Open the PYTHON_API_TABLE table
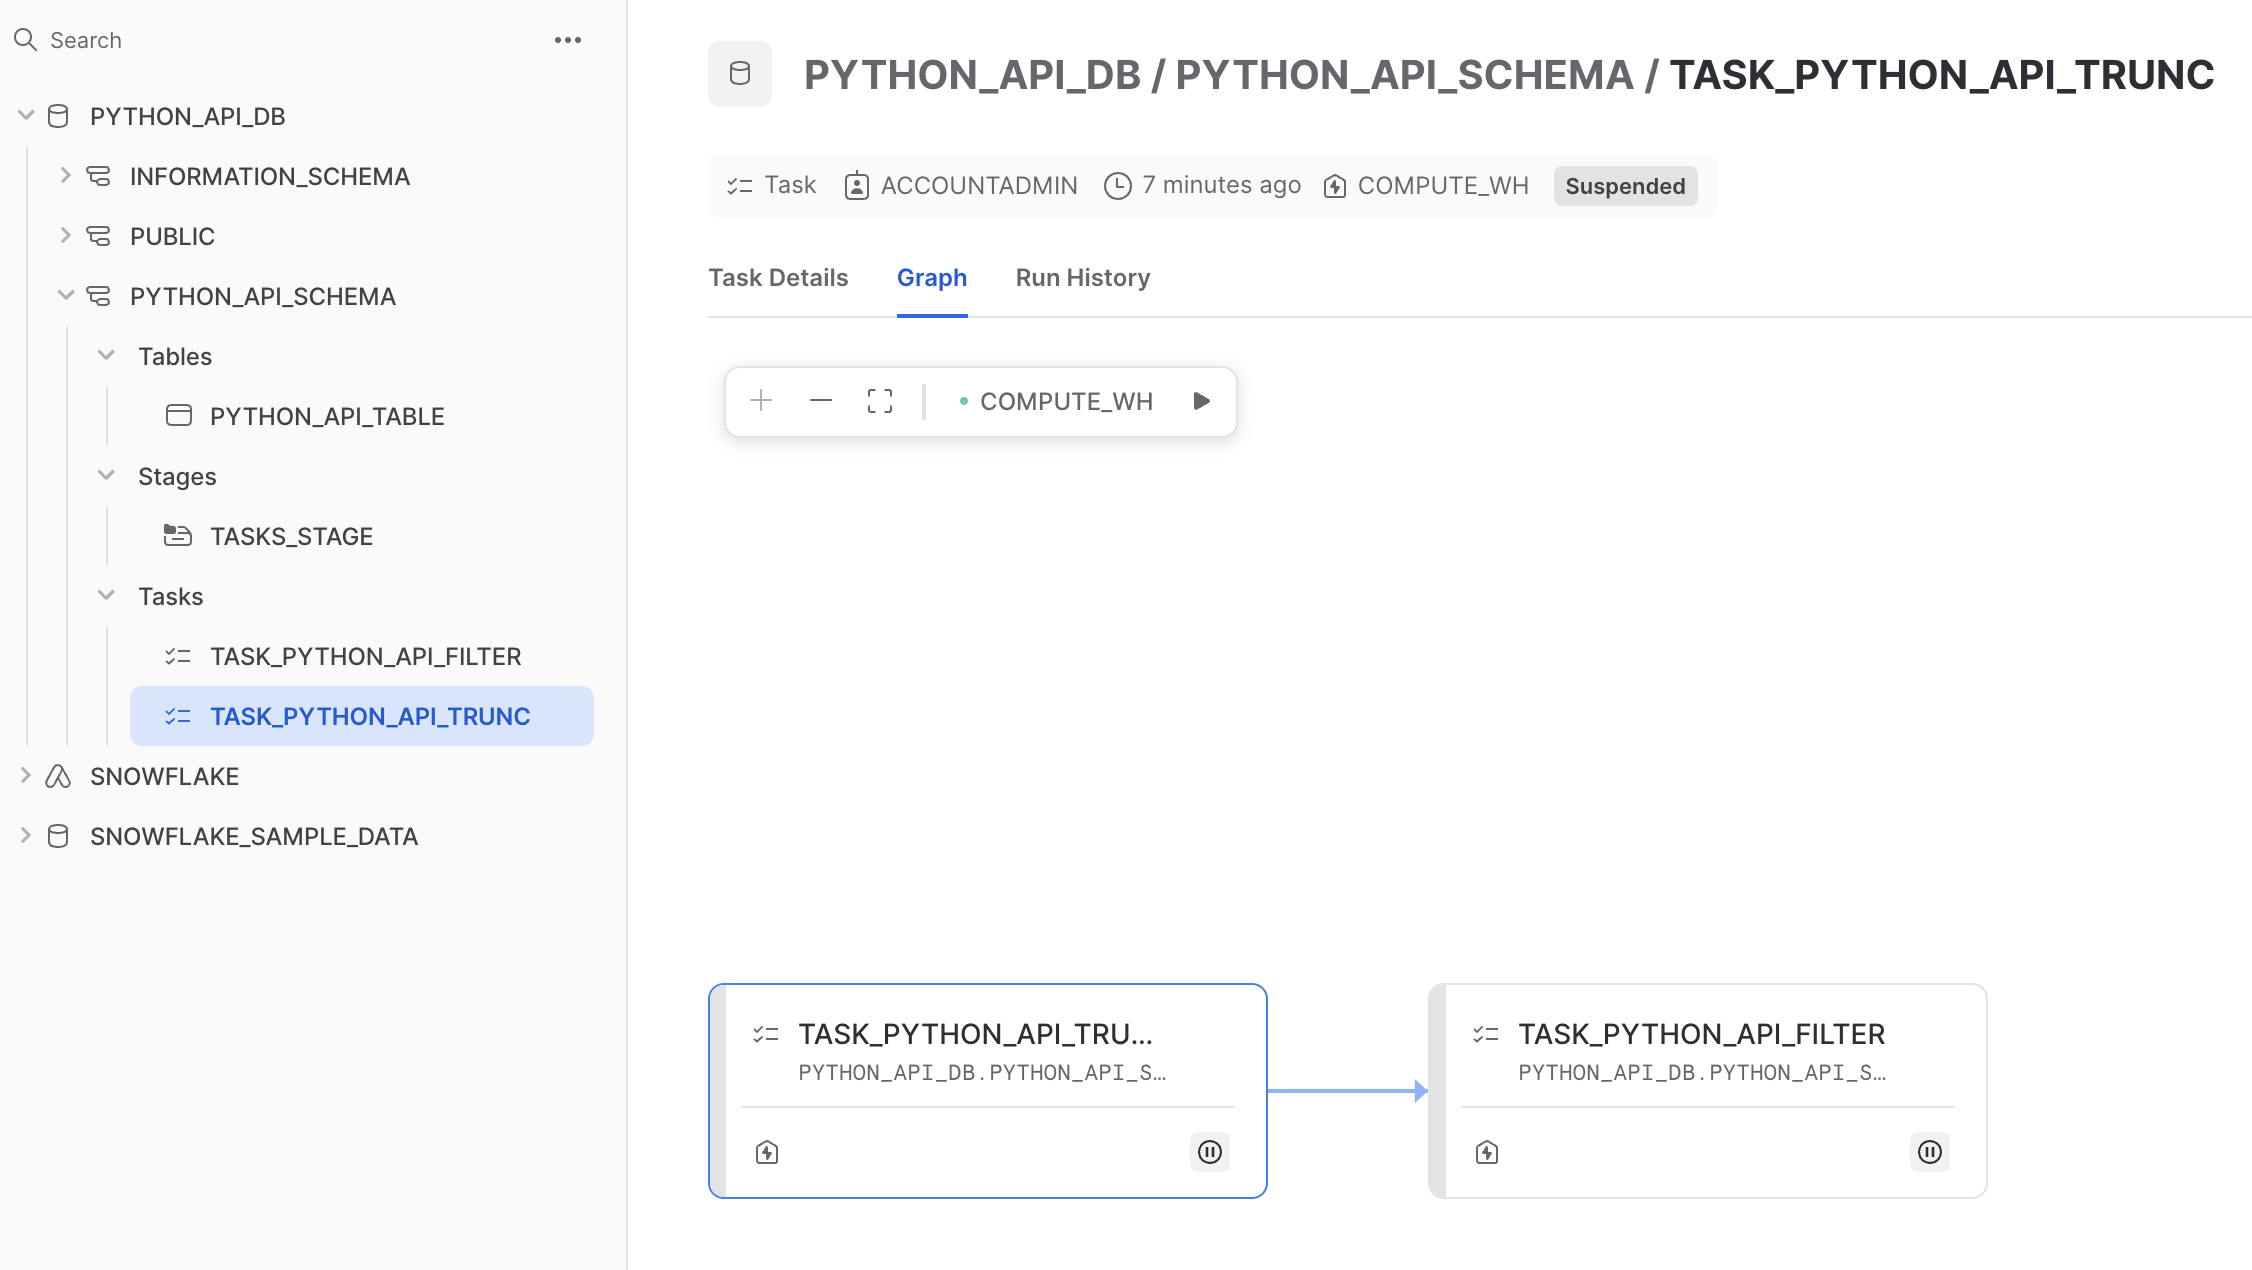The width and height of the screenshot is (2252, 1270). click(x=327, y=416)
